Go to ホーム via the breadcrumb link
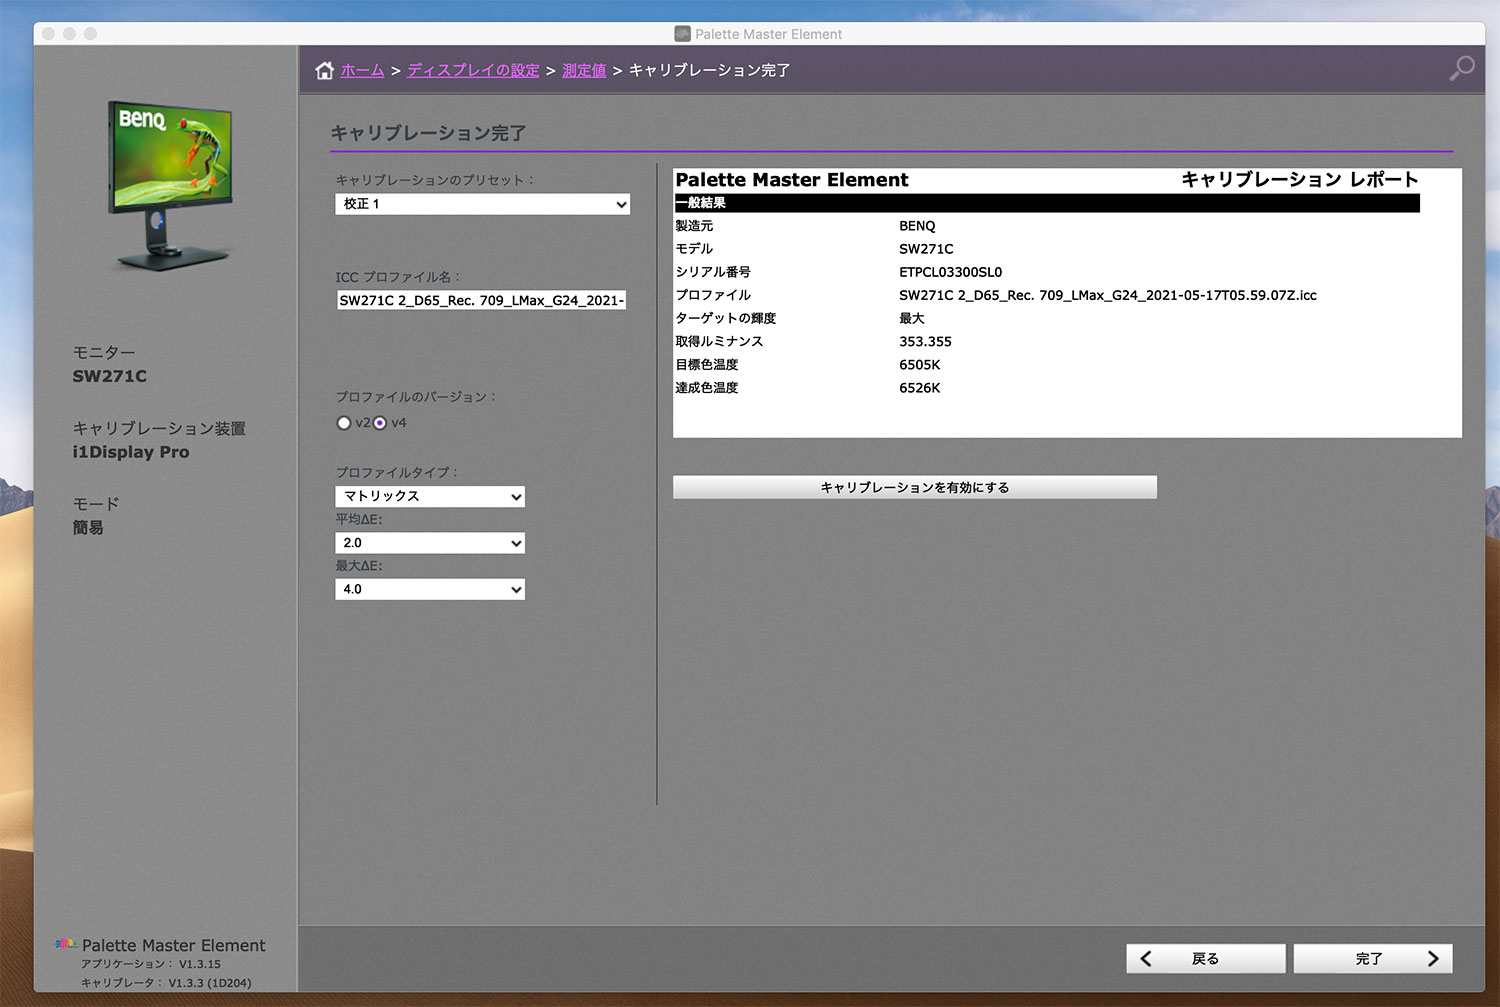This screenshot has height=1007, width=1500. pos(362,70)
